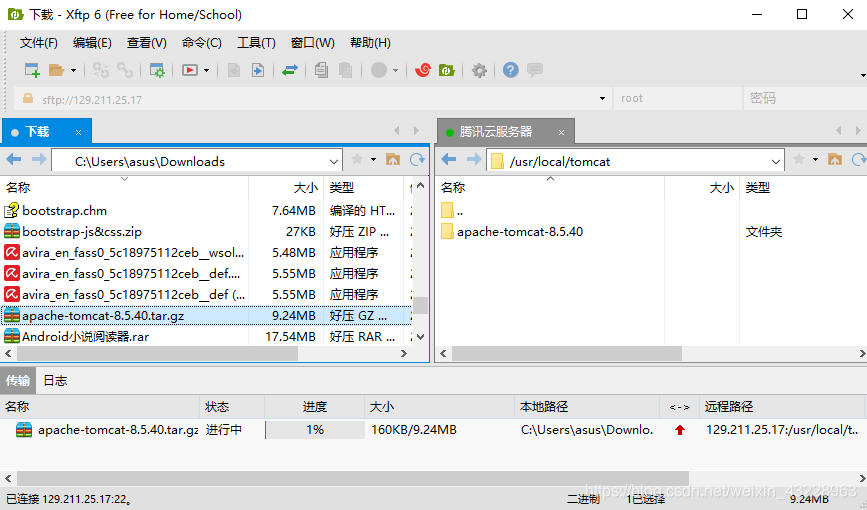Click the sftp address bar field
The image size is (867, 510).
[x=312, y=99]
